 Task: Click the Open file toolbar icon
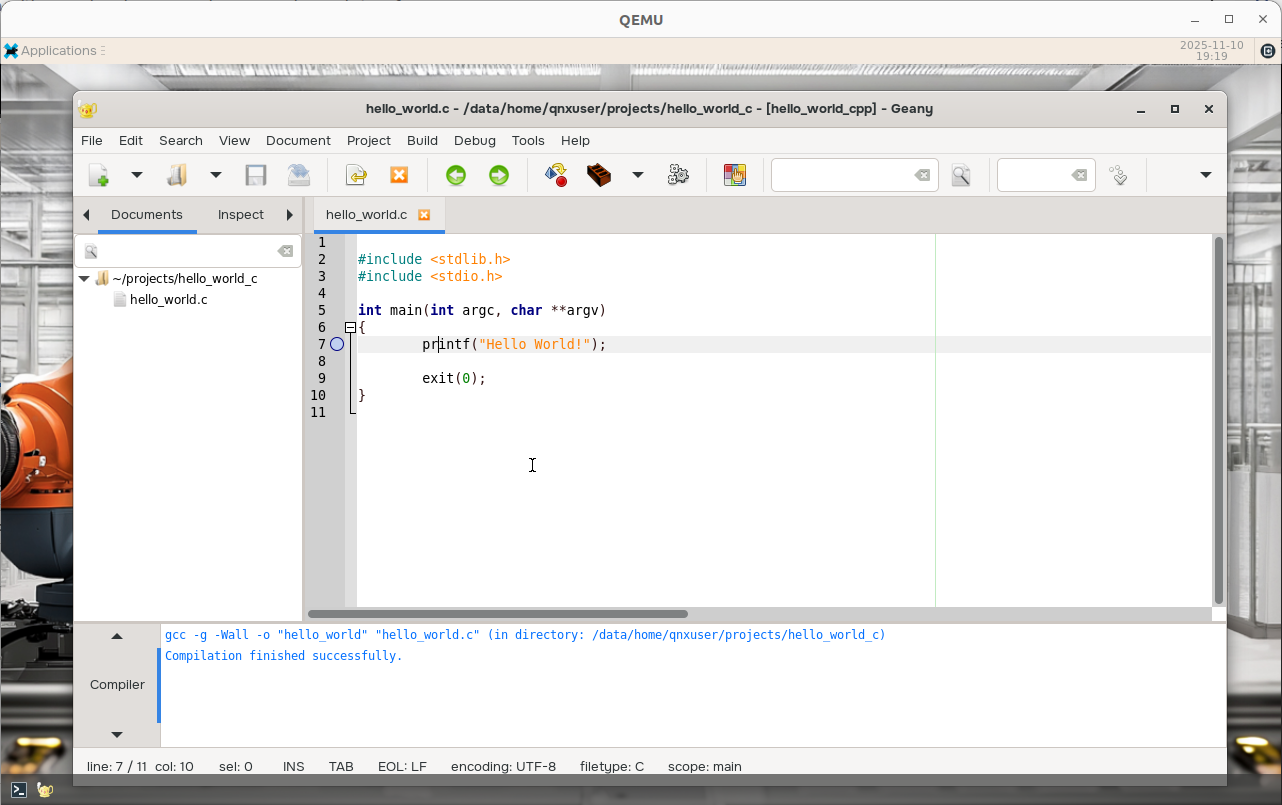(x=177, y=175)
